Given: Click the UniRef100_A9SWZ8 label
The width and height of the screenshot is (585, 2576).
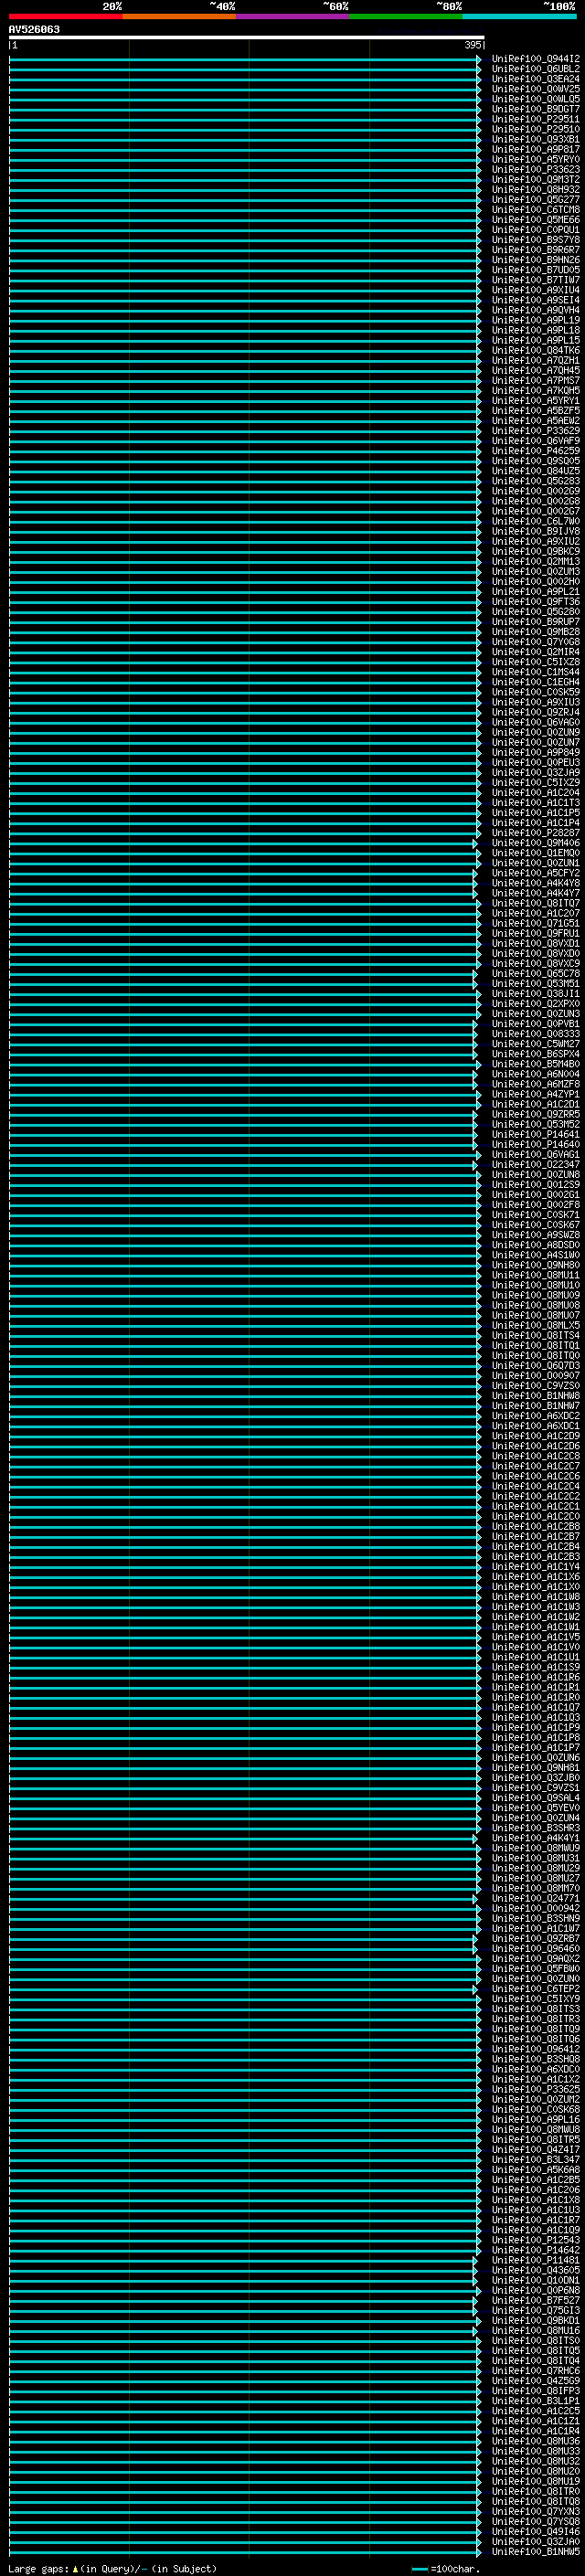Looking at the screenshot, I should [x=536, y=1235].
